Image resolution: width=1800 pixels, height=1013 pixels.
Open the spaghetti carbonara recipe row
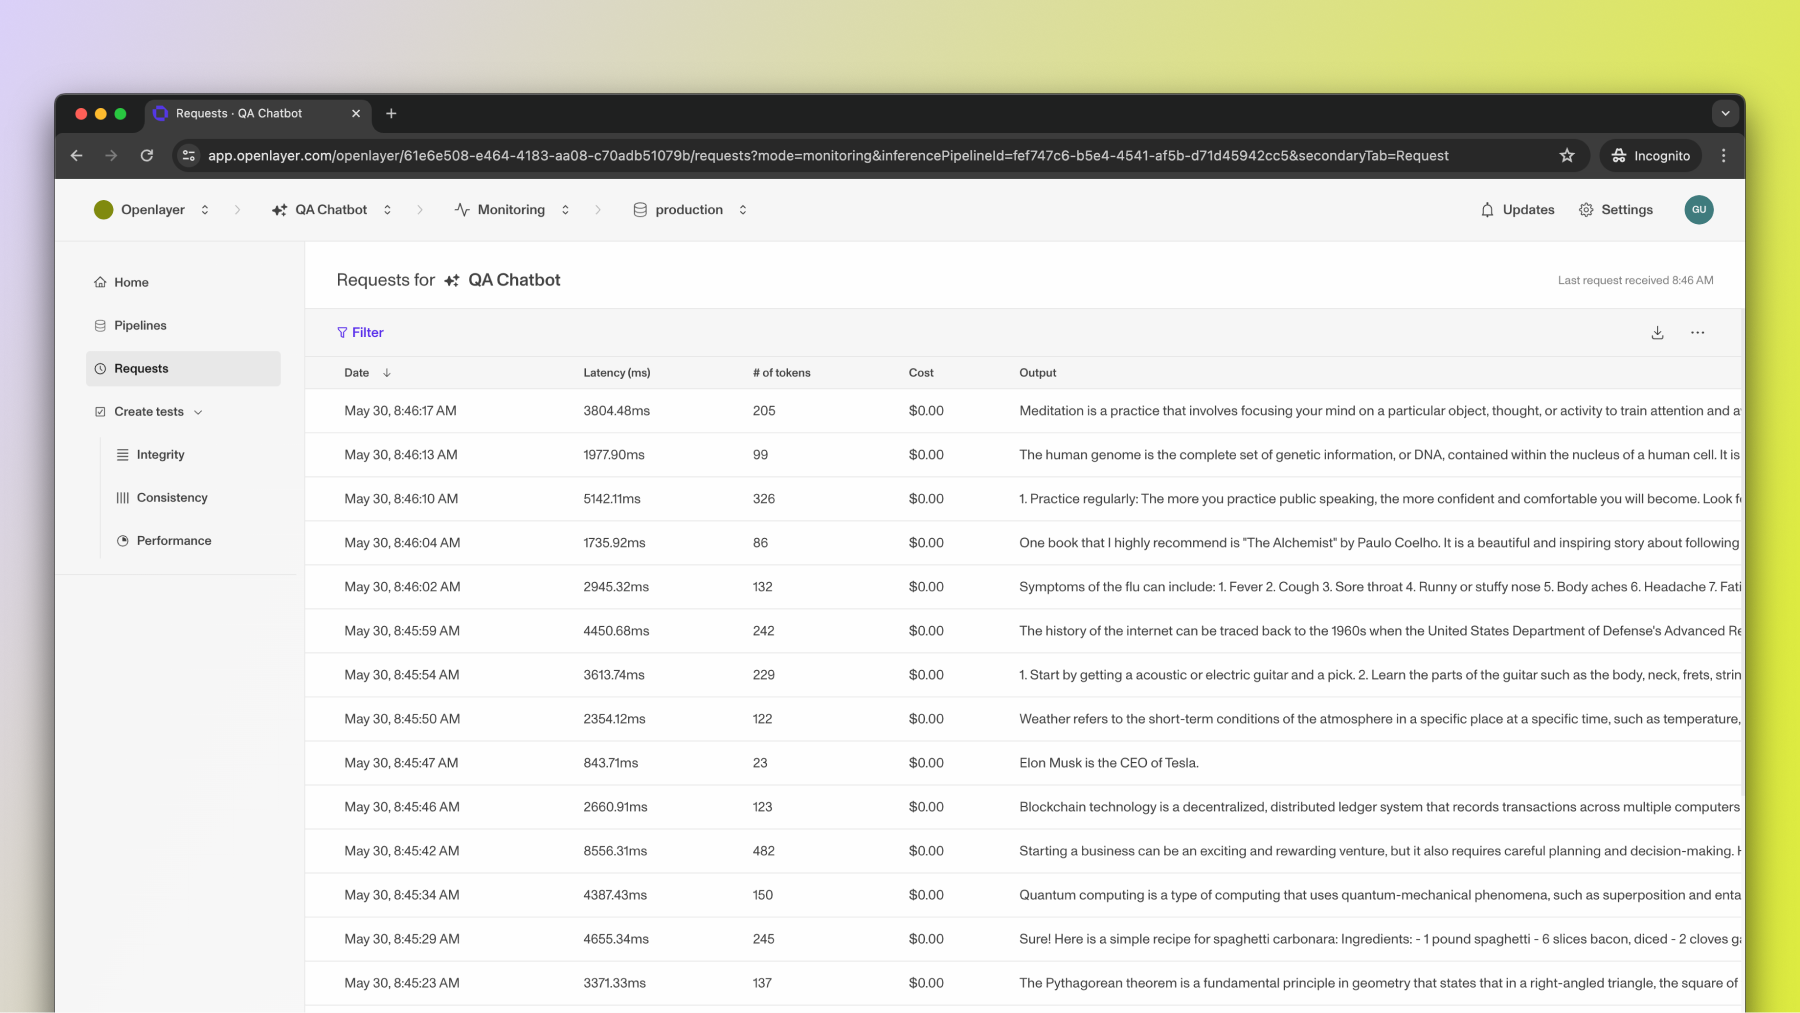[x=1024, y=938]
